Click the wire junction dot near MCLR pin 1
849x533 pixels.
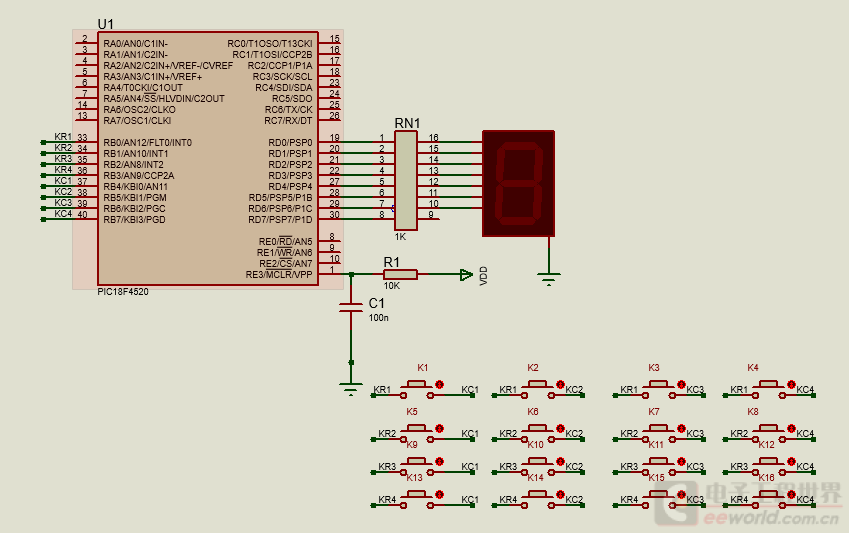point(351,275)
